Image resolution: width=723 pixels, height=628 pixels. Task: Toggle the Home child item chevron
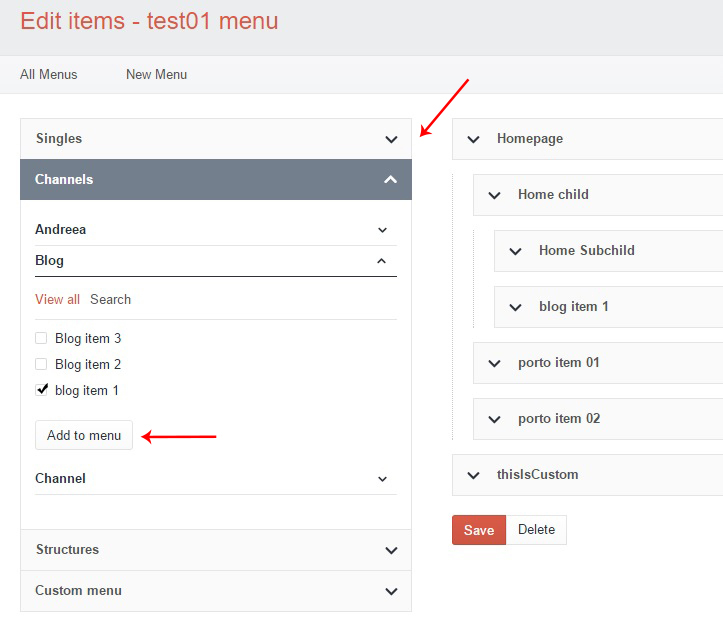[494, 195]
